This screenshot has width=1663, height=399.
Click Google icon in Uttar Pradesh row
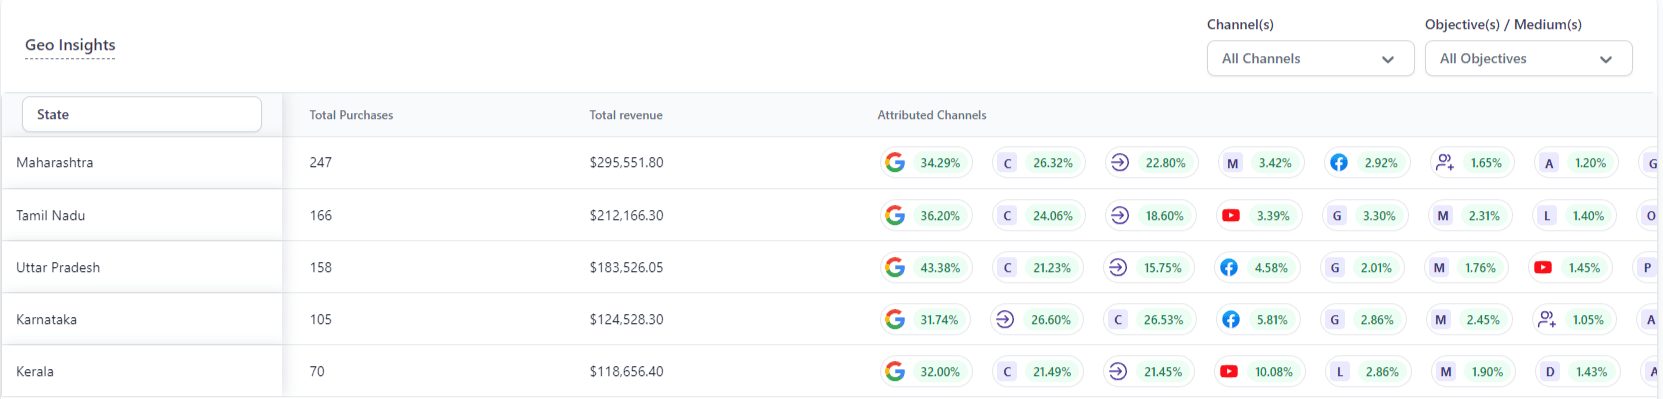(895, 267)
